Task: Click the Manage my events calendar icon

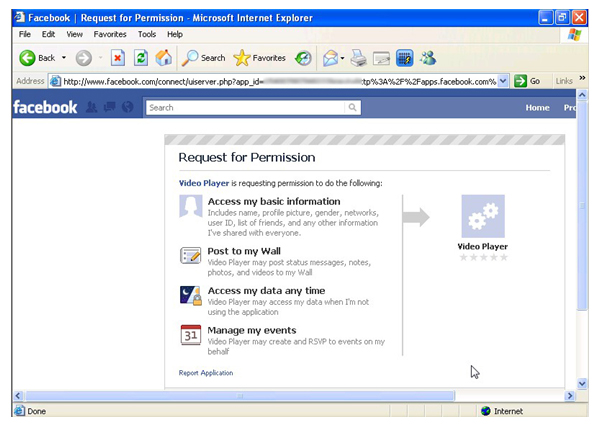Action: pyautogui.click(x=190, y=335)
